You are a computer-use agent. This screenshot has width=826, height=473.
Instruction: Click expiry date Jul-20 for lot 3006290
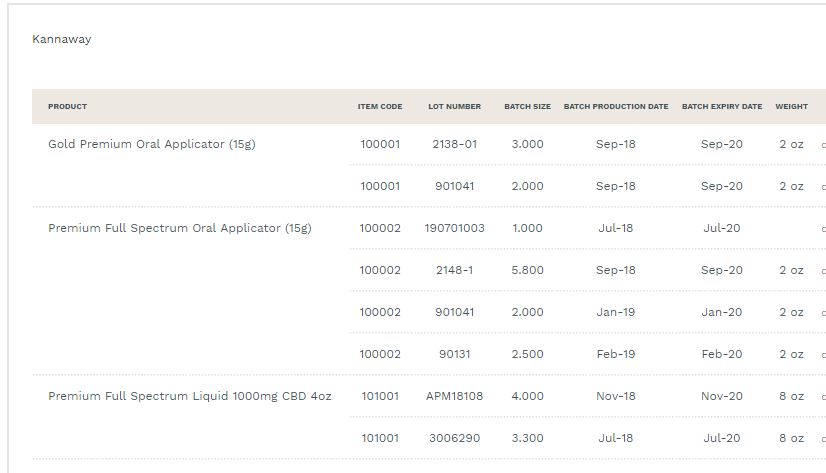[x=722, y=438]
